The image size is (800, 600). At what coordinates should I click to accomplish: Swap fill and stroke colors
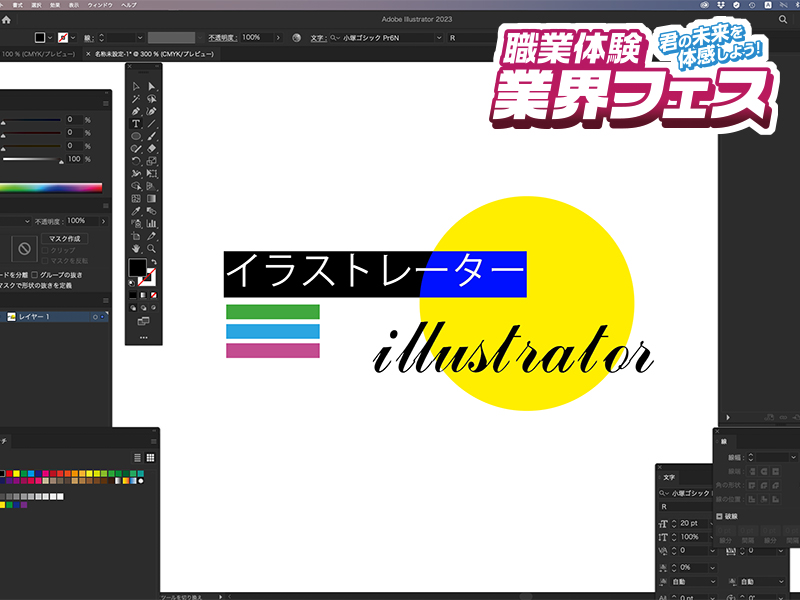(154, 262)
